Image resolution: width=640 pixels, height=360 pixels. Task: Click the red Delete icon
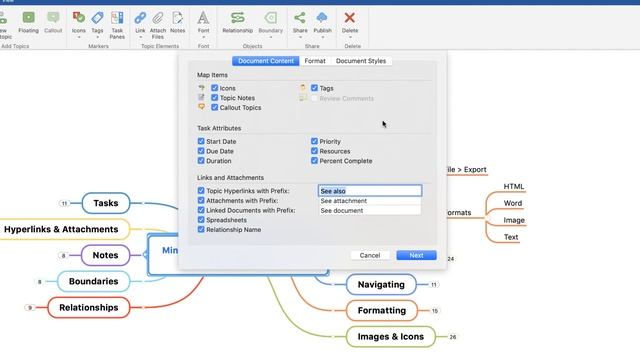(350, 18)
